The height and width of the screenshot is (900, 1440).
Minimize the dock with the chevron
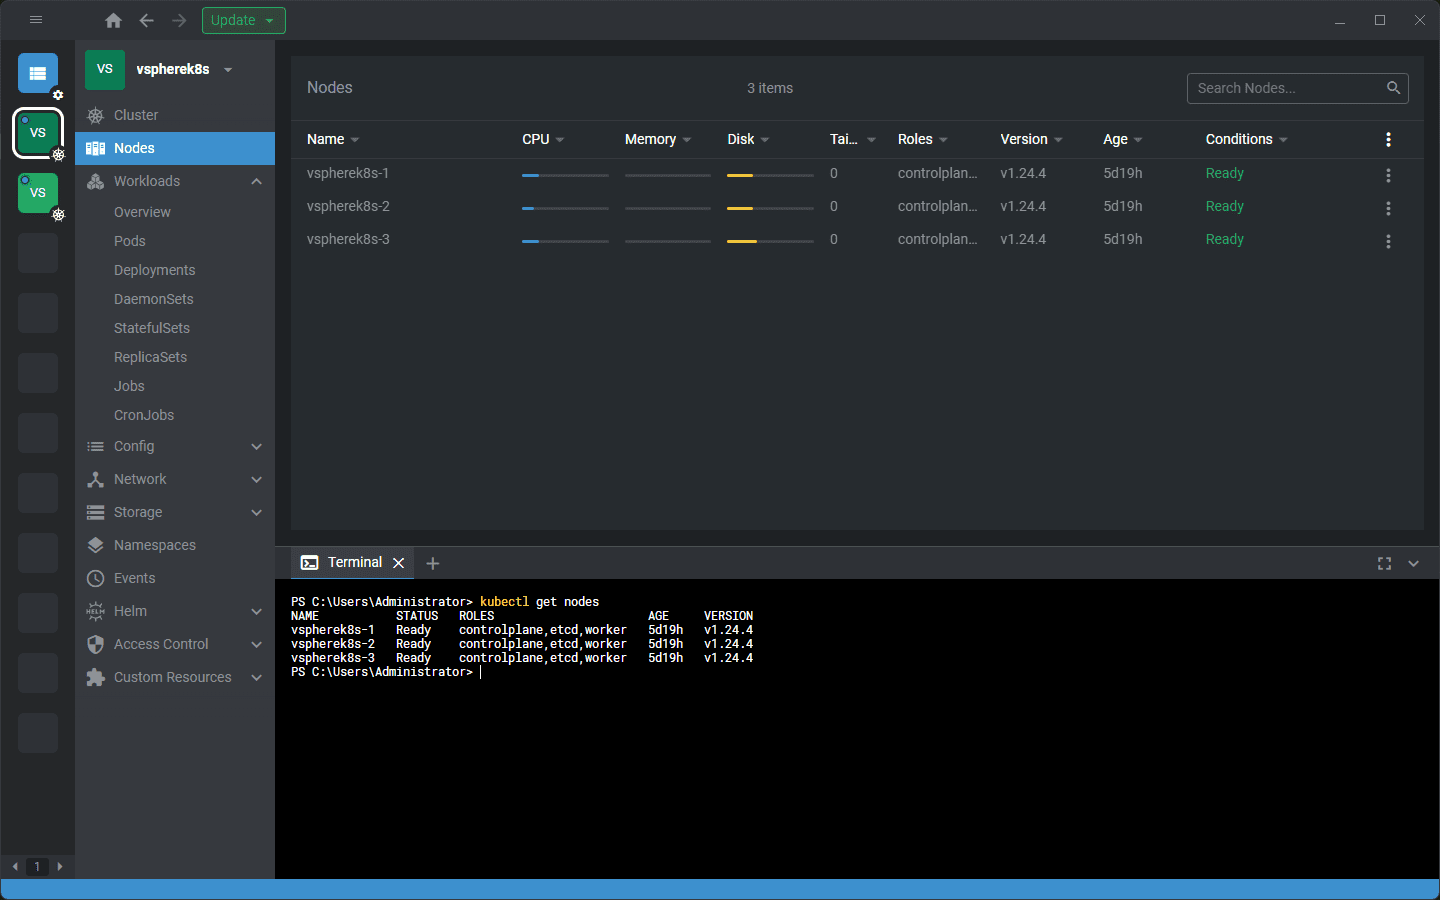(1414, 564)
